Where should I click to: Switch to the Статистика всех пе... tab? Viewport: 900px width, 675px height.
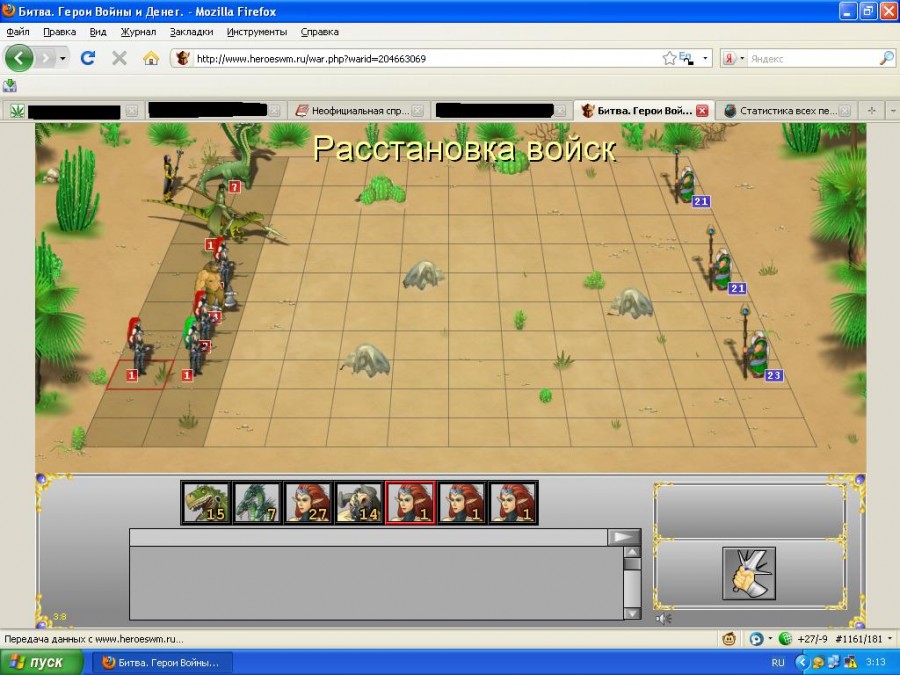click(x=786, y=111)
